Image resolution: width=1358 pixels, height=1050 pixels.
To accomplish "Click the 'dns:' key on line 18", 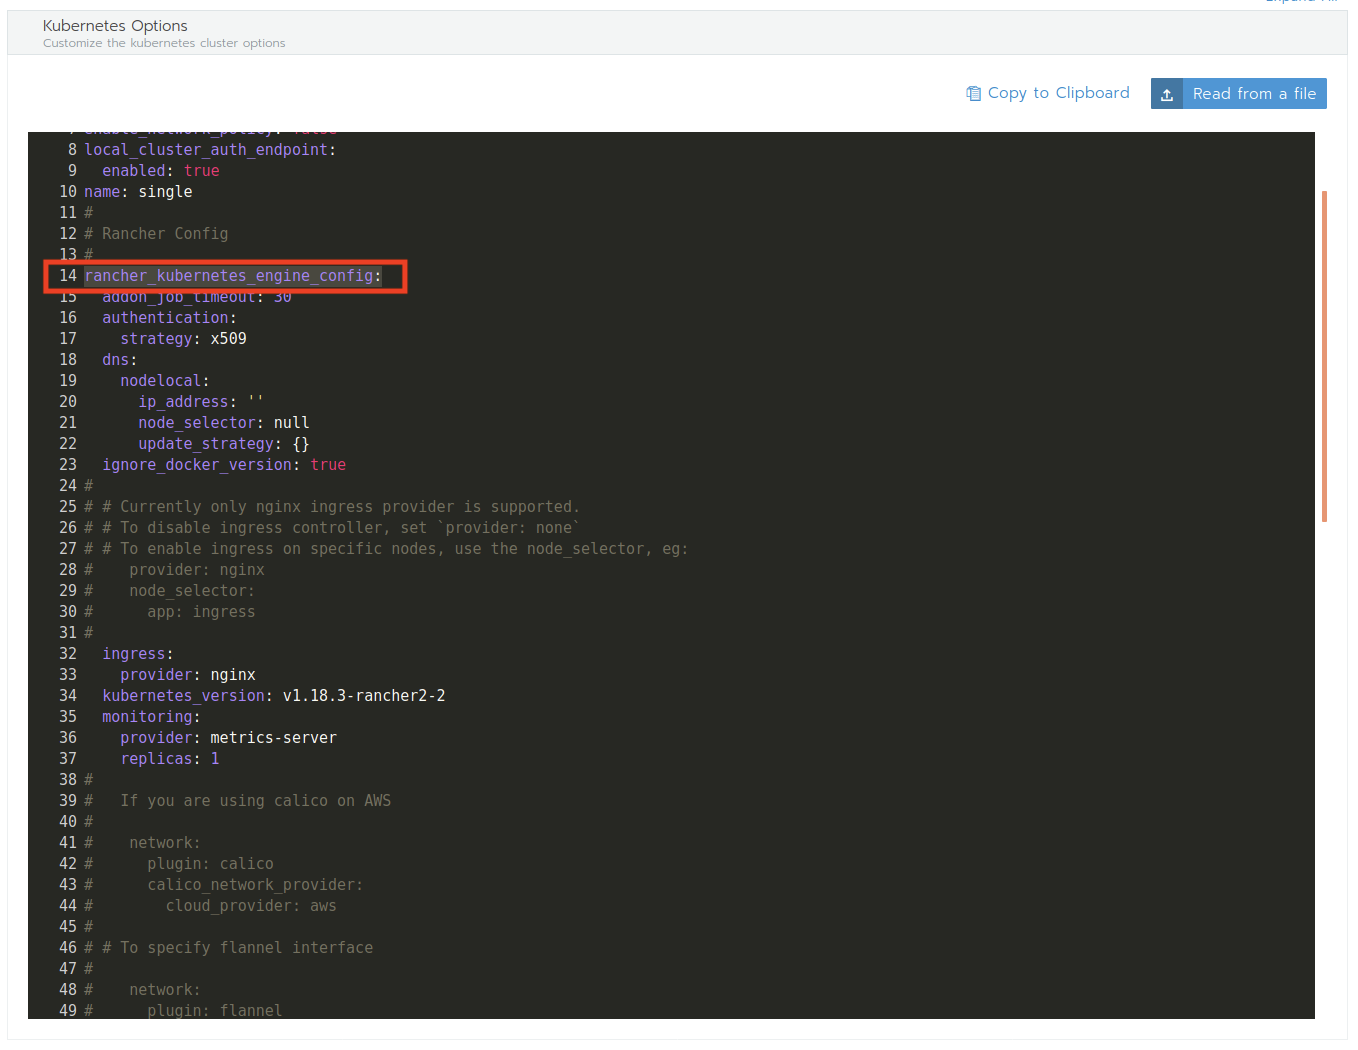I will point(119,360).
